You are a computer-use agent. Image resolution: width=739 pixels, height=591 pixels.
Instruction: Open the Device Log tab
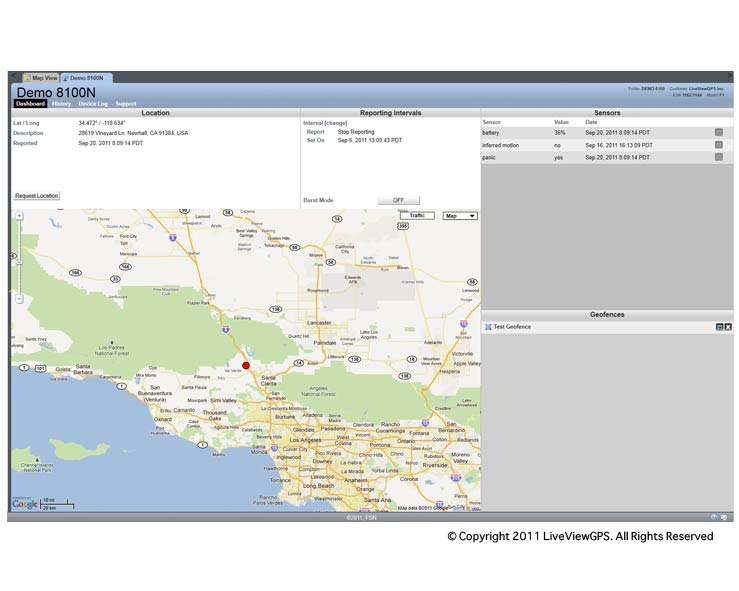(94, 104)
